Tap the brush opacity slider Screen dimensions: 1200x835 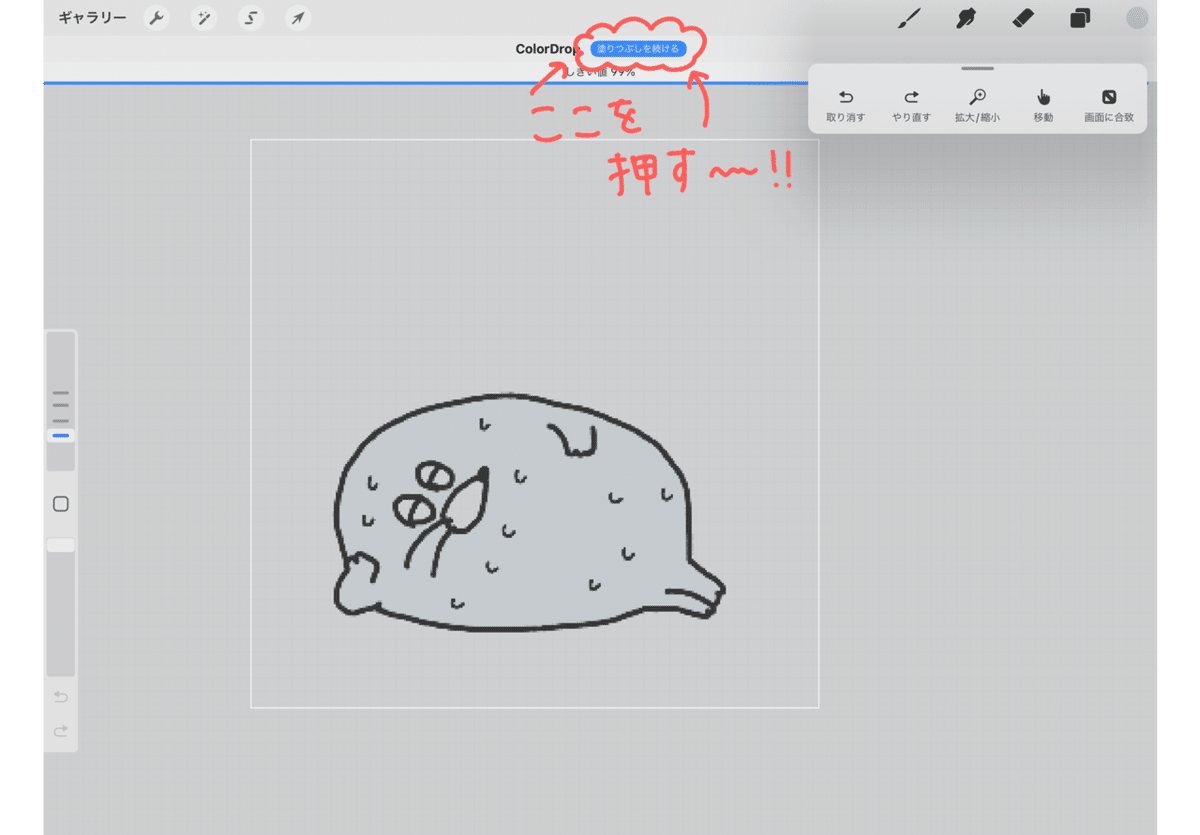61,607
